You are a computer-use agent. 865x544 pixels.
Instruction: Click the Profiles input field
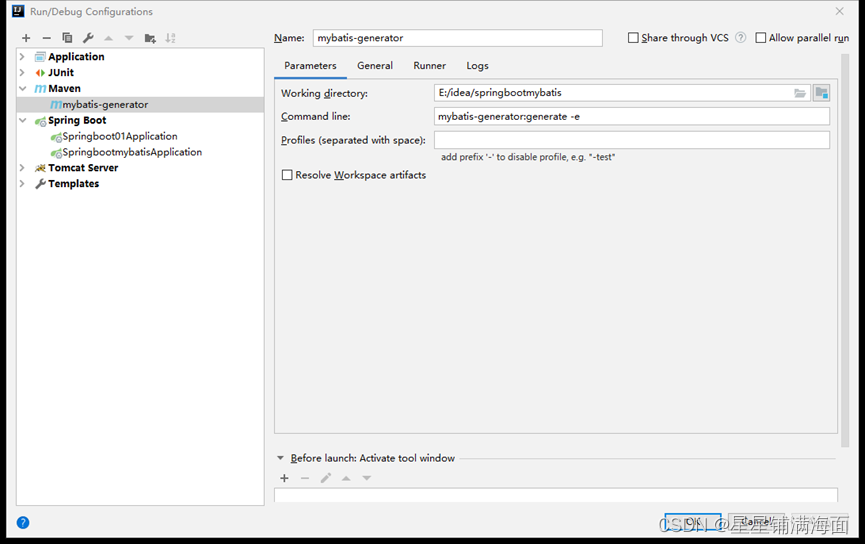[632, 140]
